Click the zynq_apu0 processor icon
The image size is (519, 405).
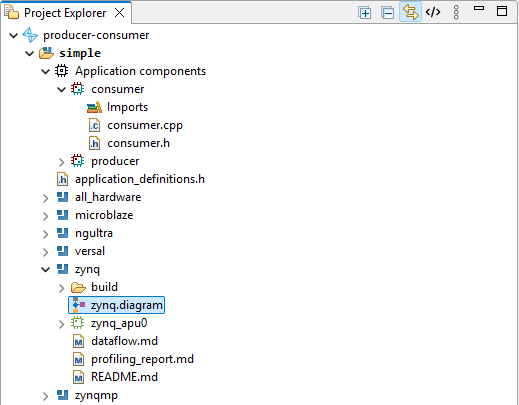77,323
